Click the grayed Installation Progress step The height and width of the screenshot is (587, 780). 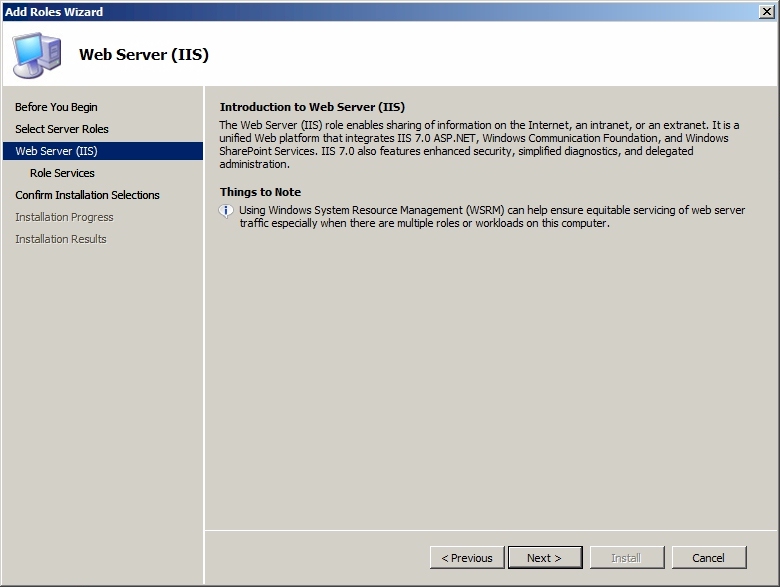click(x=64, y=217)
